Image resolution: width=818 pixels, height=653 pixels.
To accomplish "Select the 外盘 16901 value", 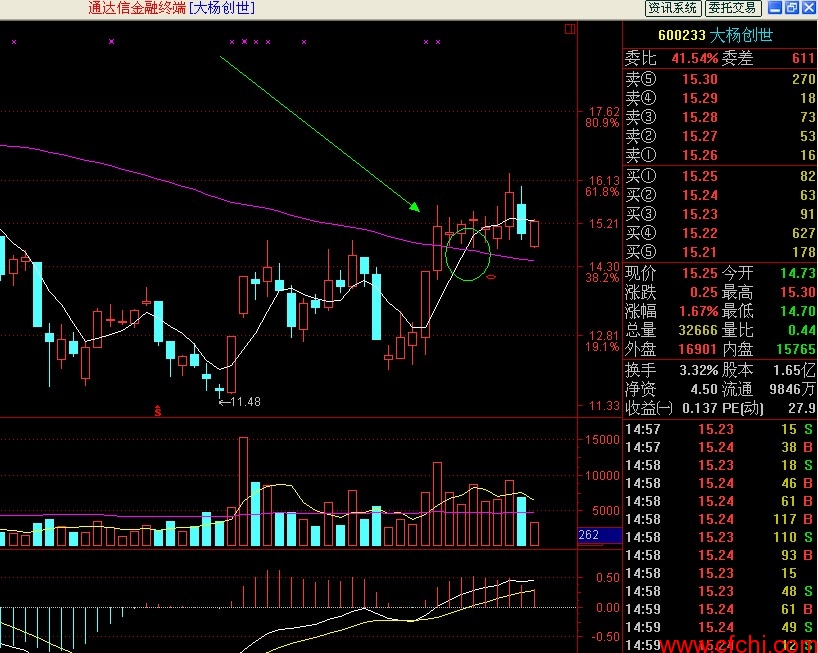I will click(698, 349).
